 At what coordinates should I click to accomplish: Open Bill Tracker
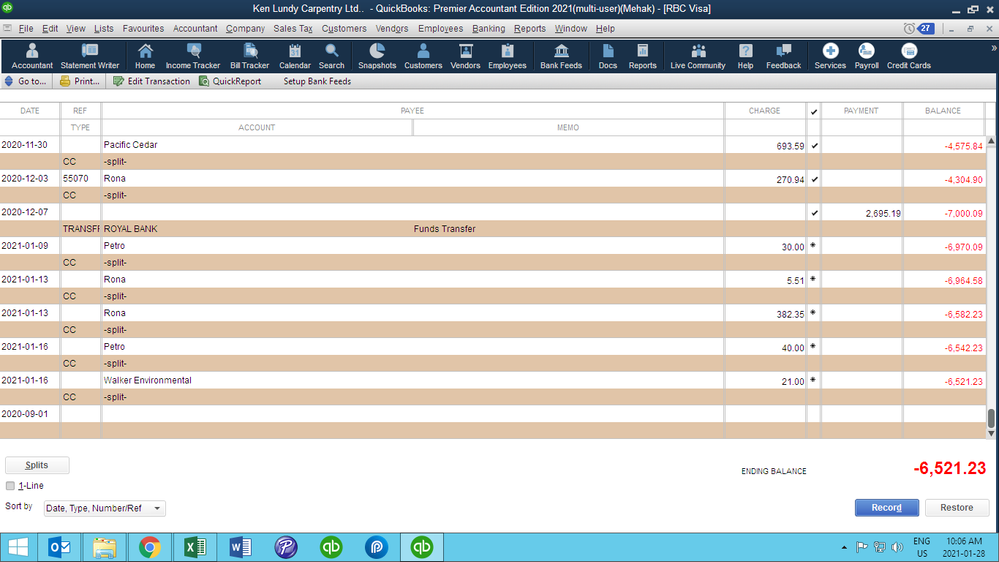250,56
